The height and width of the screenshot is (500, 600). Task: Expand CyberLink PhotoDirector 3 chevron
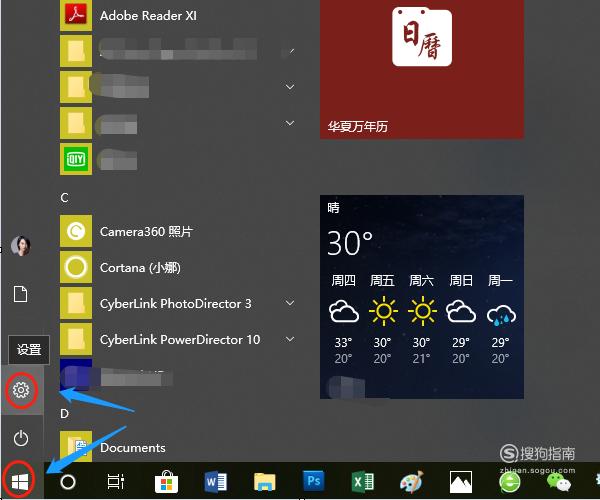290,303
